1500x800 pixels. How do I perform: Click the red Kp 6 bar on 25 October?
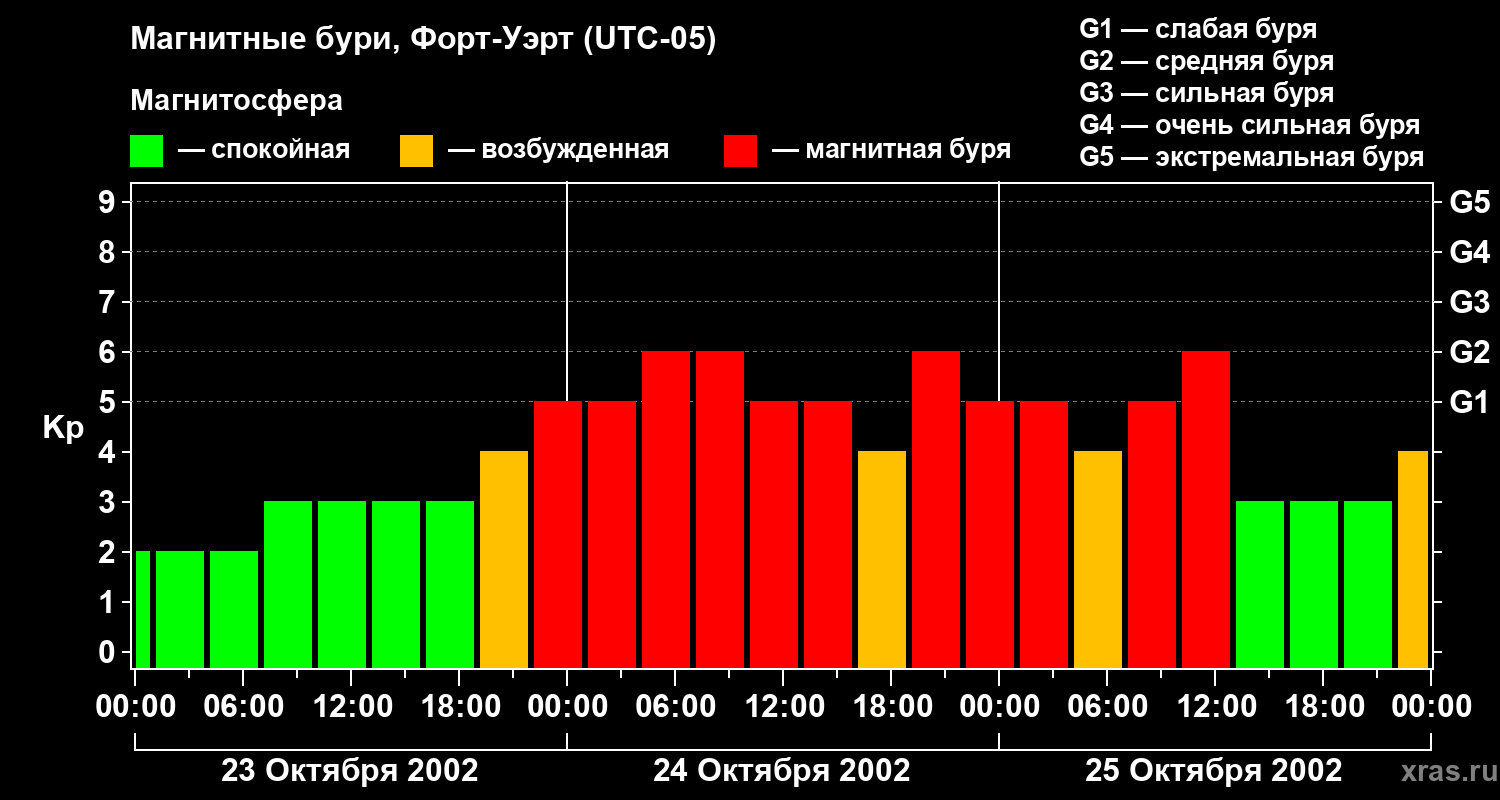1206,509
